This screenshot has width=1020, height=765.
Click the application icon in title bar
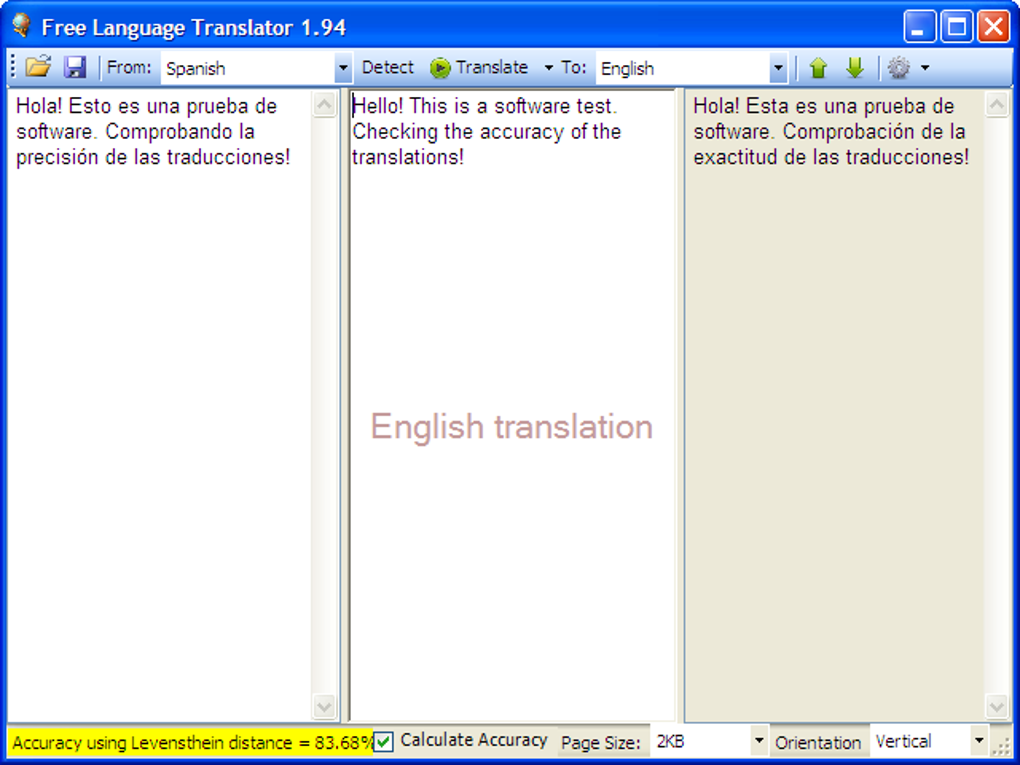click(21, 26)
